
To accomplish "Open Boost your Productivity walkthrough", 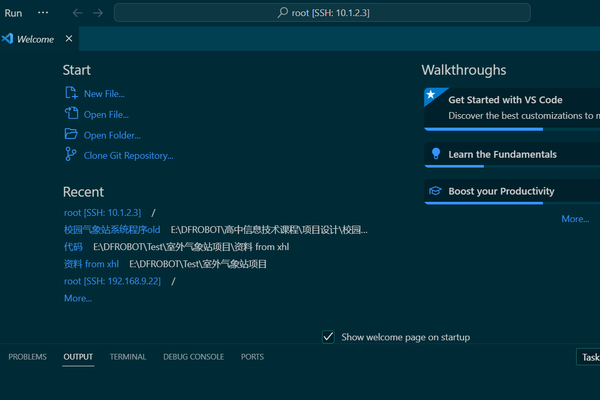I will (x=512, y=192).
